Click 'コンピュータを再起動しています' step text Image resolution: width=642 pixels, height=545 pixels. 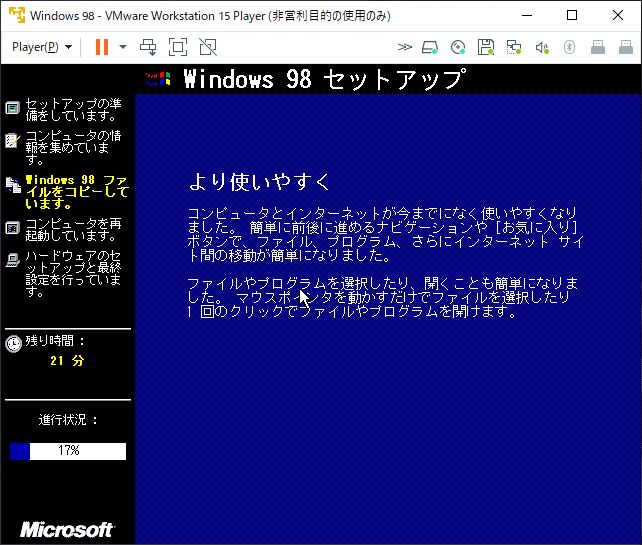tap(73, 229)
